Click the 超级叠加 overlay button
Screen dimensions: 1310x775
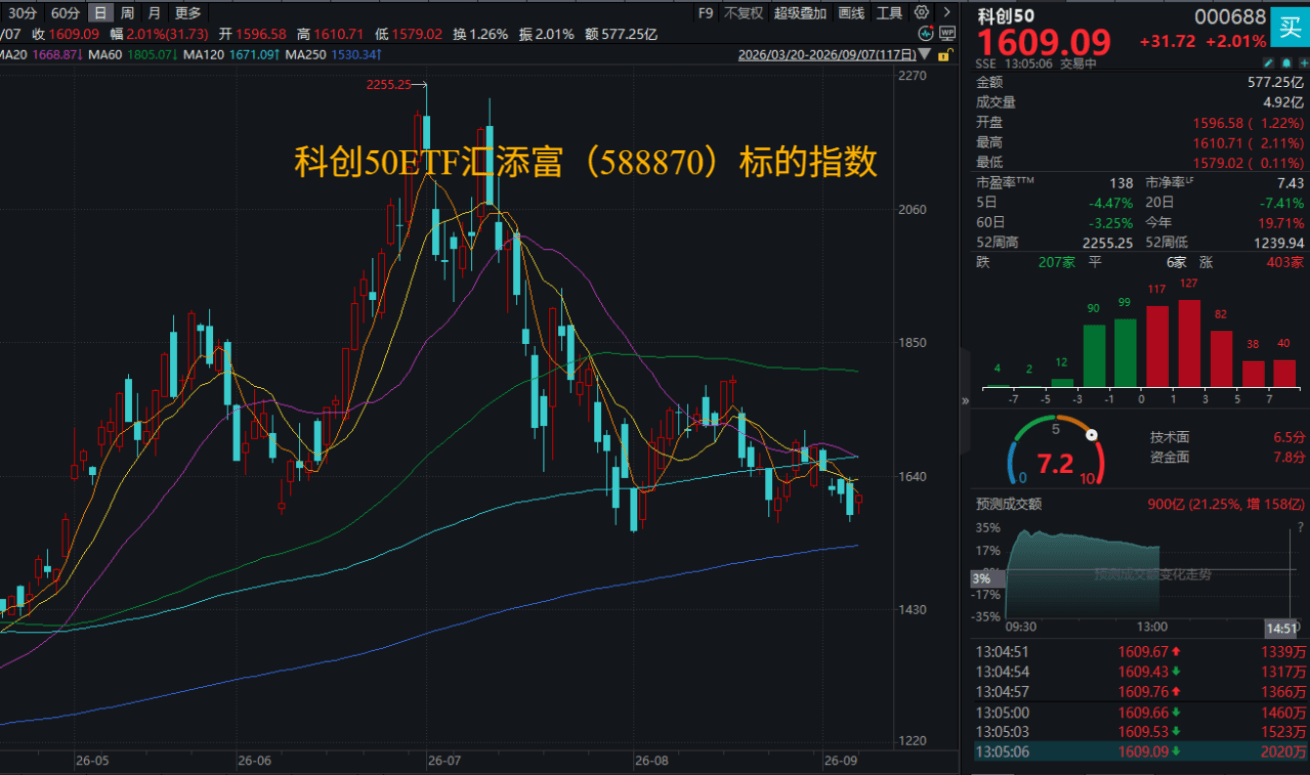pos(800,13)
